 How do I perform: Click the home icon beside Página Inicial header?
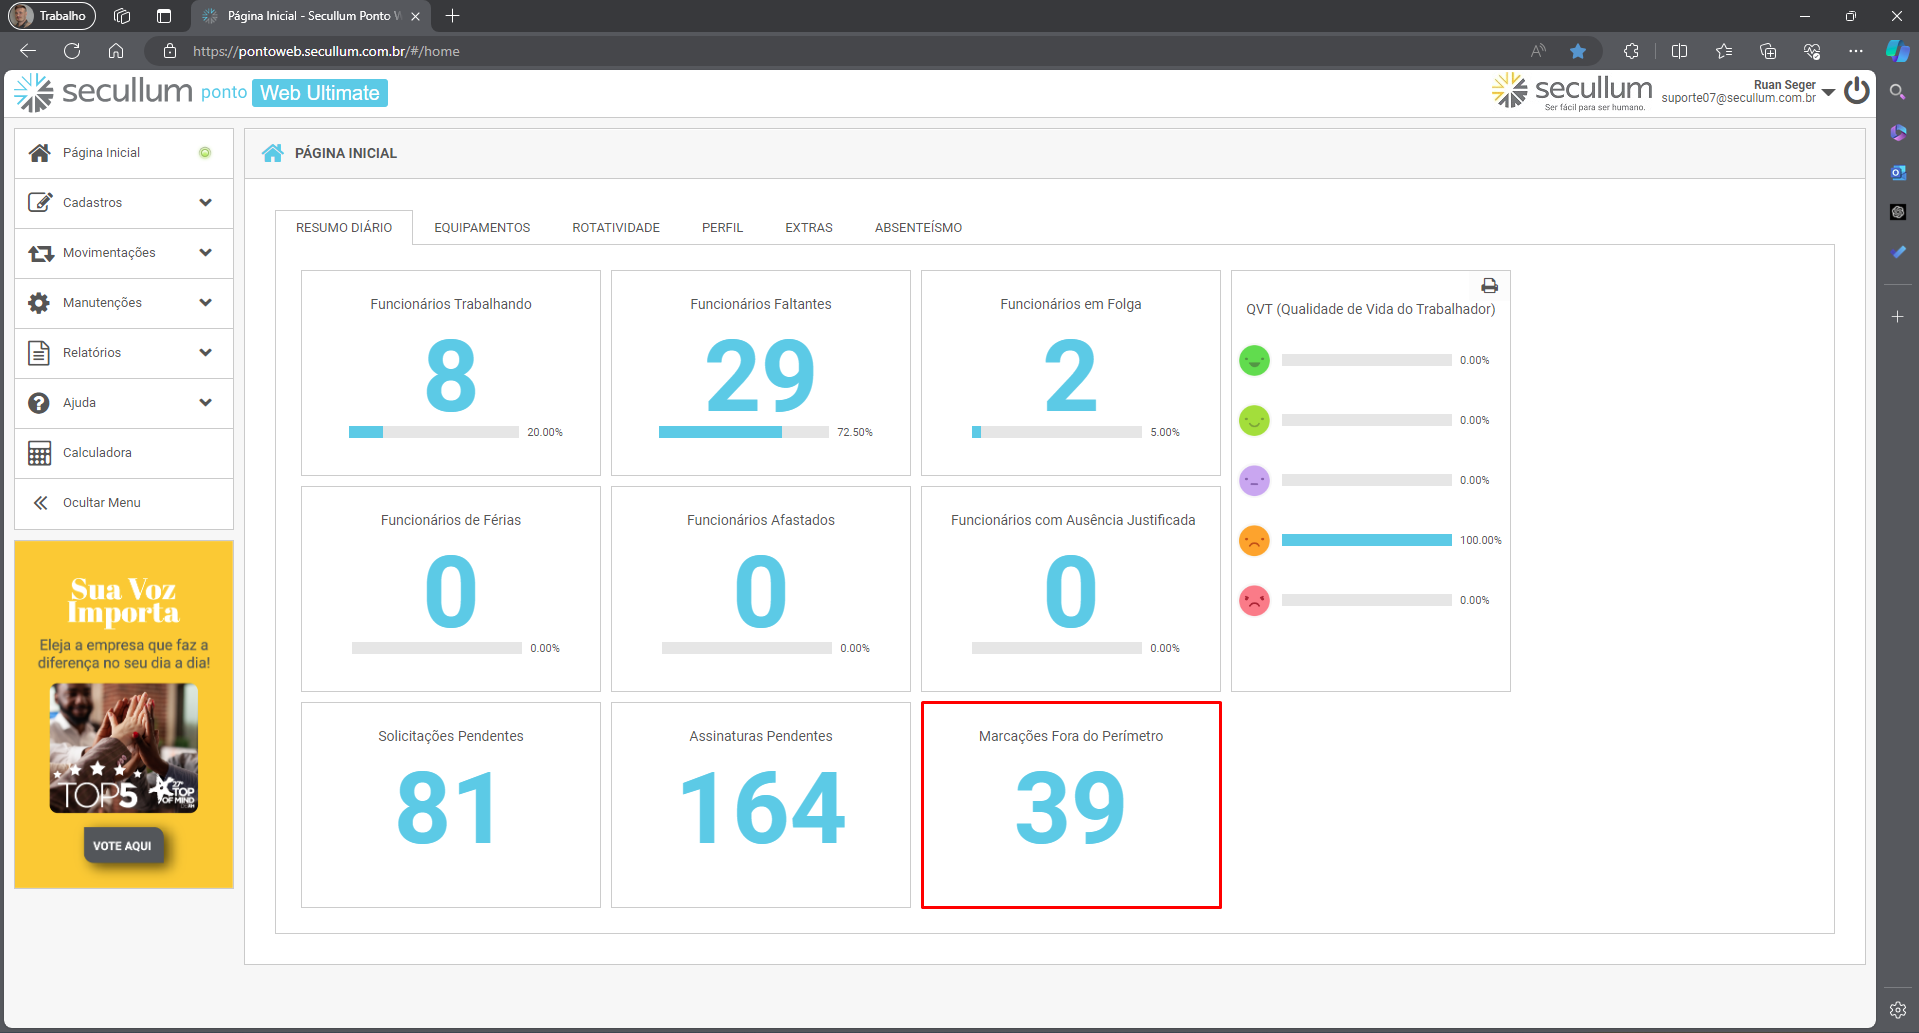(x=273, y=153)
